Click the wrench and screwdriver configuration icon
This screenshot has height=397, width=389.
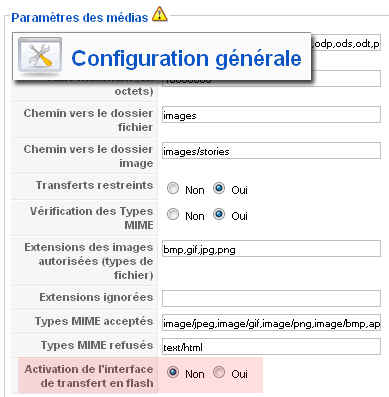[x=40, y=55]
